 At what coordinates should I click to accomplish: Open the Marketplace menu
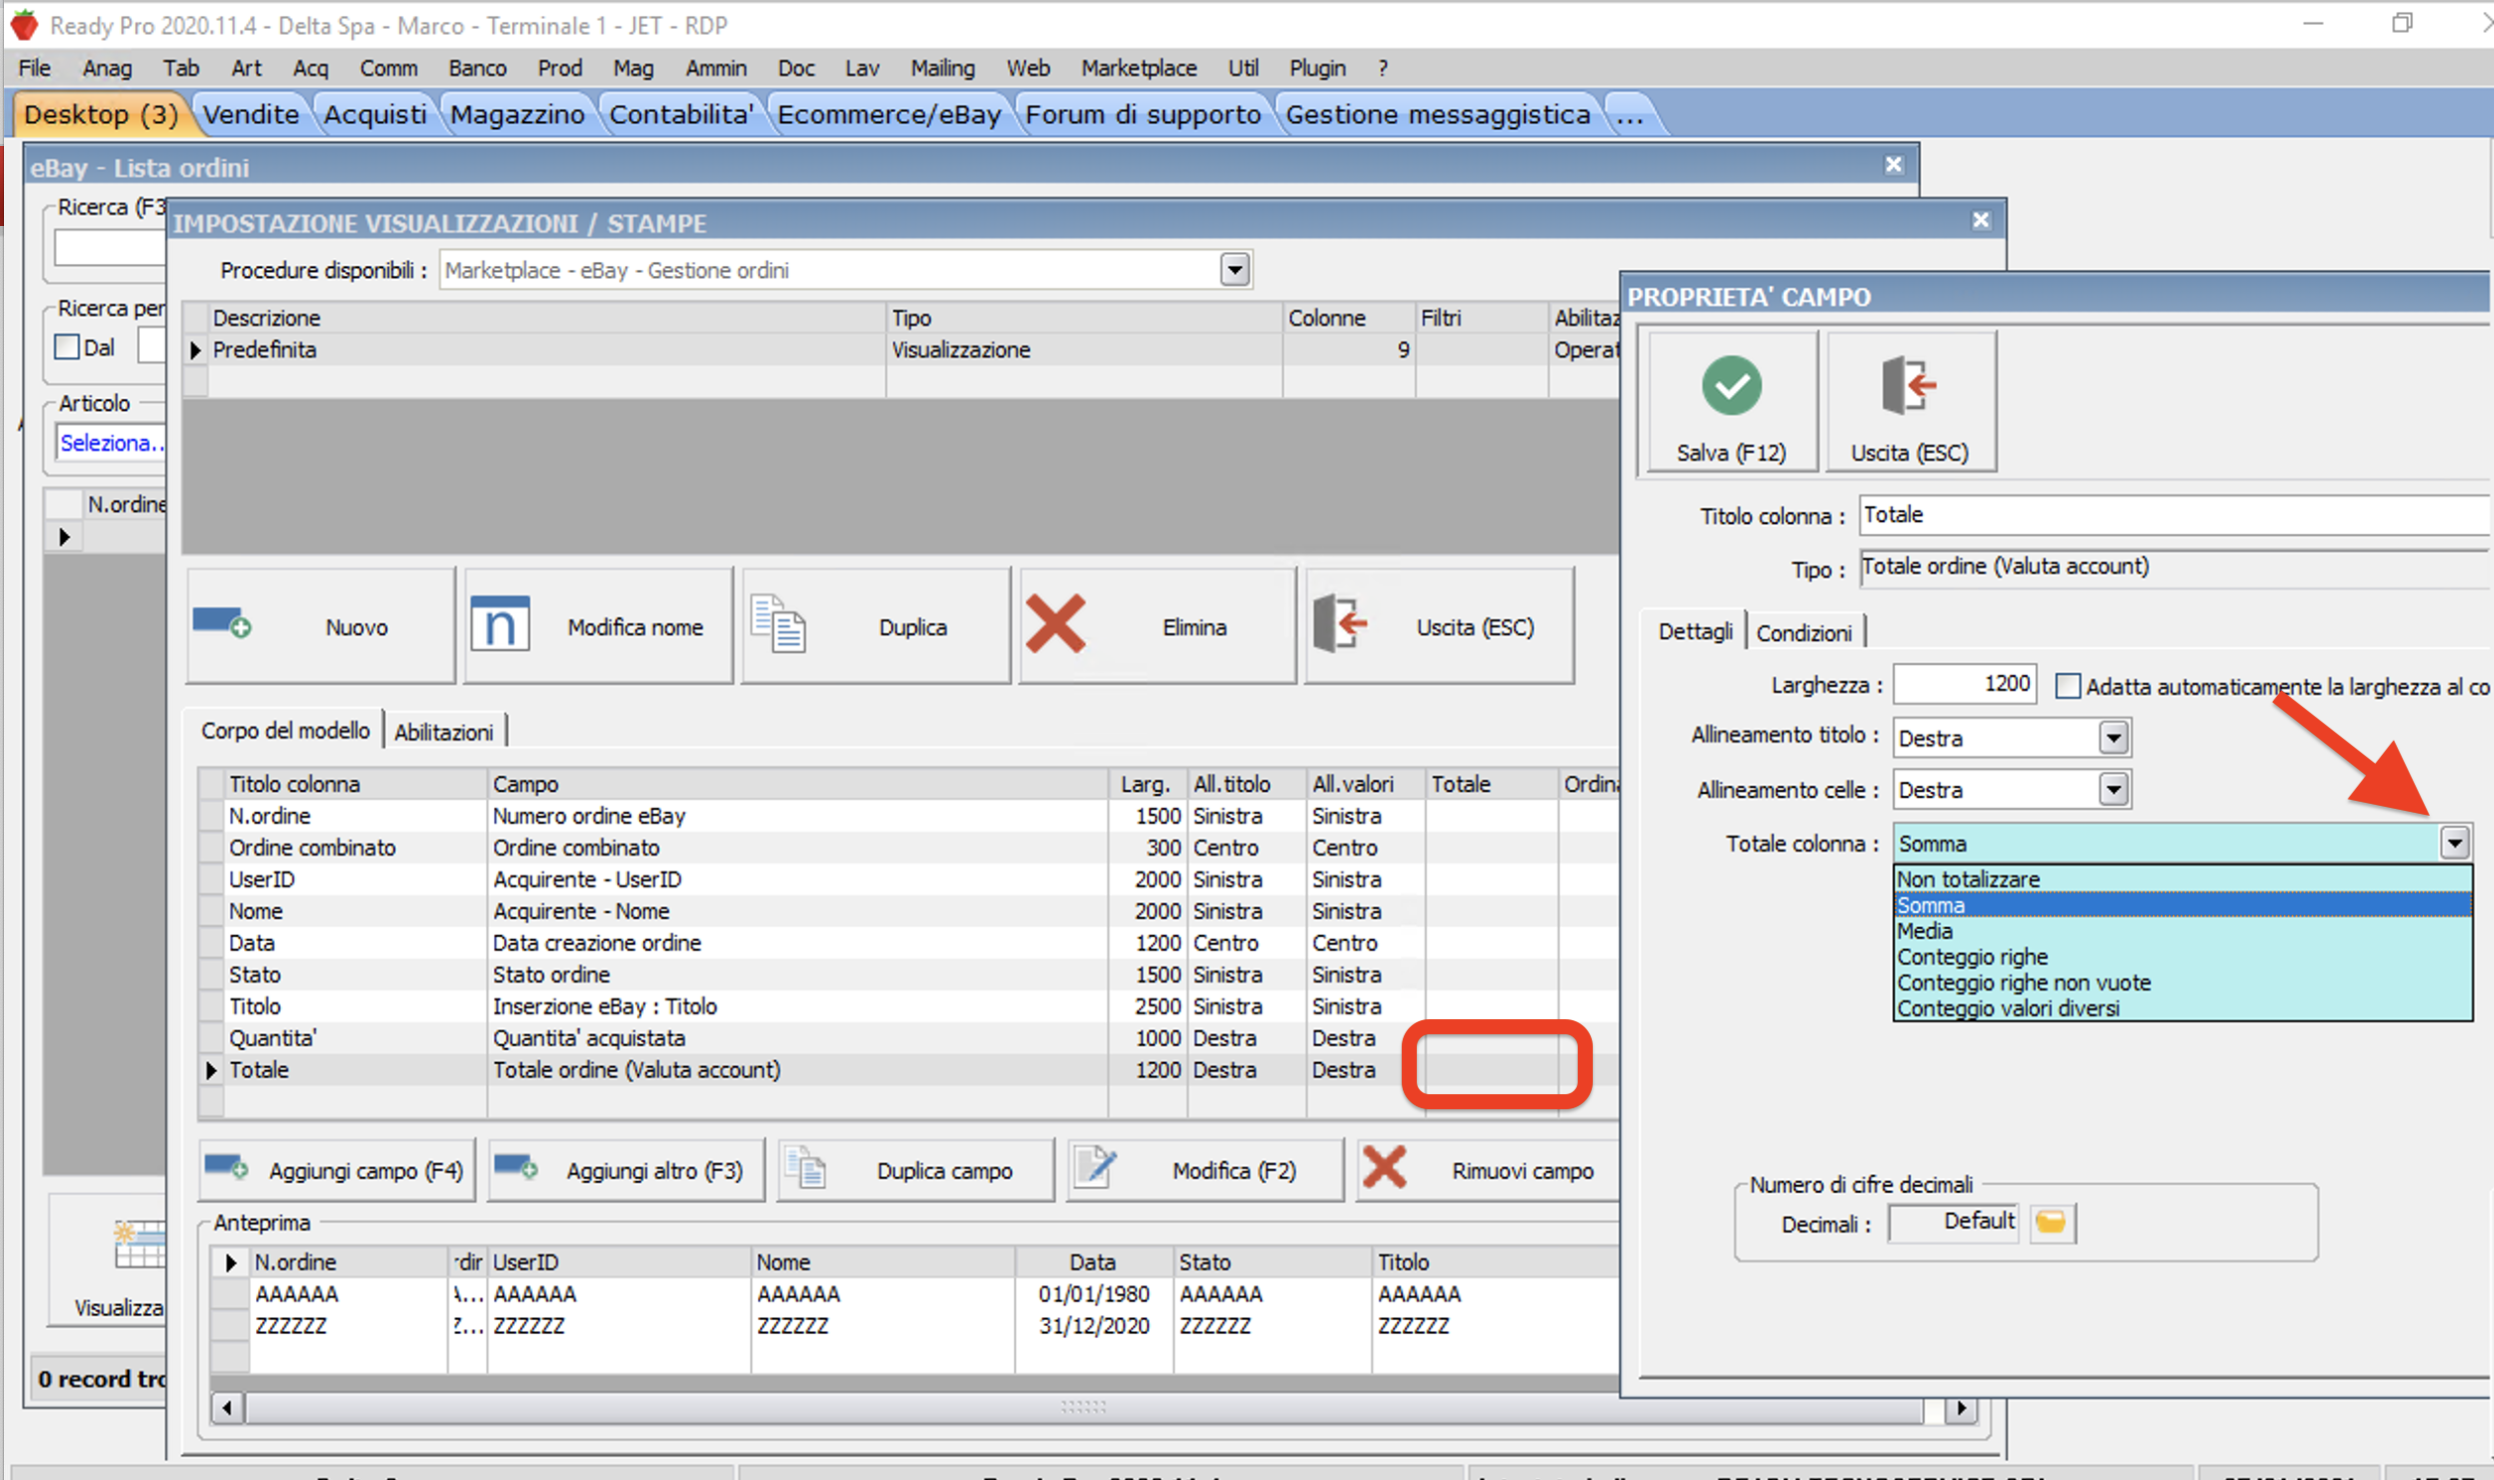(1138, 68)
